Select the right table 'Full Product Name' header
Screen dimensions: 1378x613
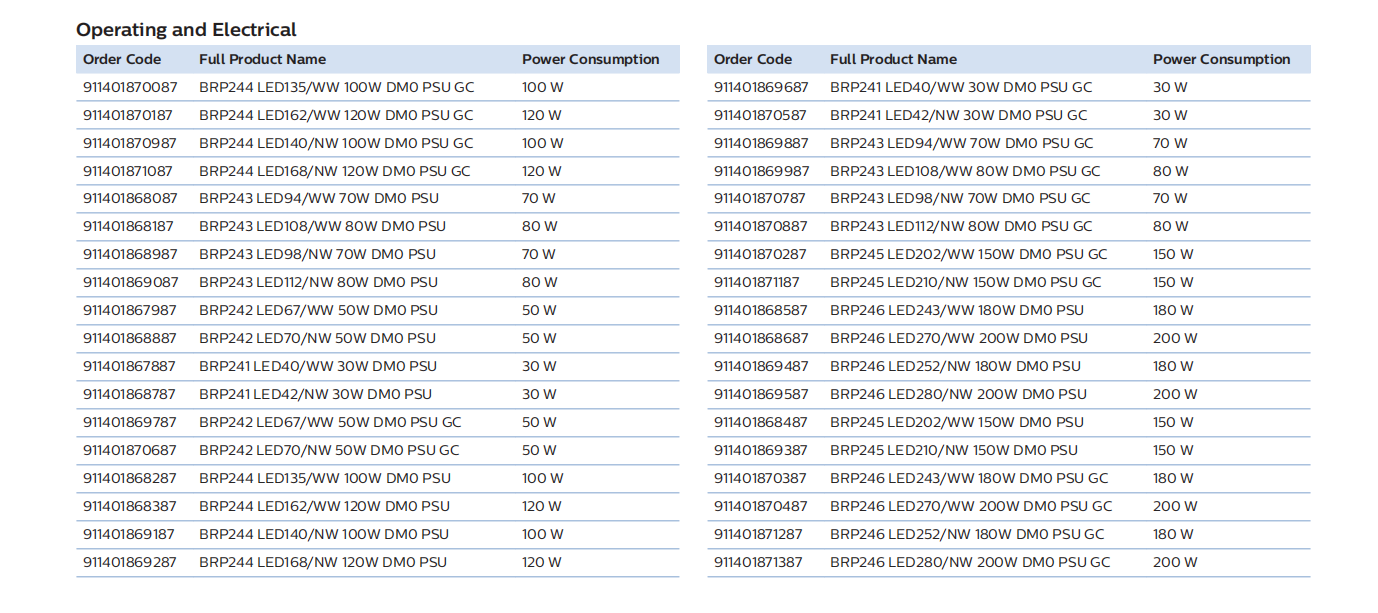click(893, 59)
